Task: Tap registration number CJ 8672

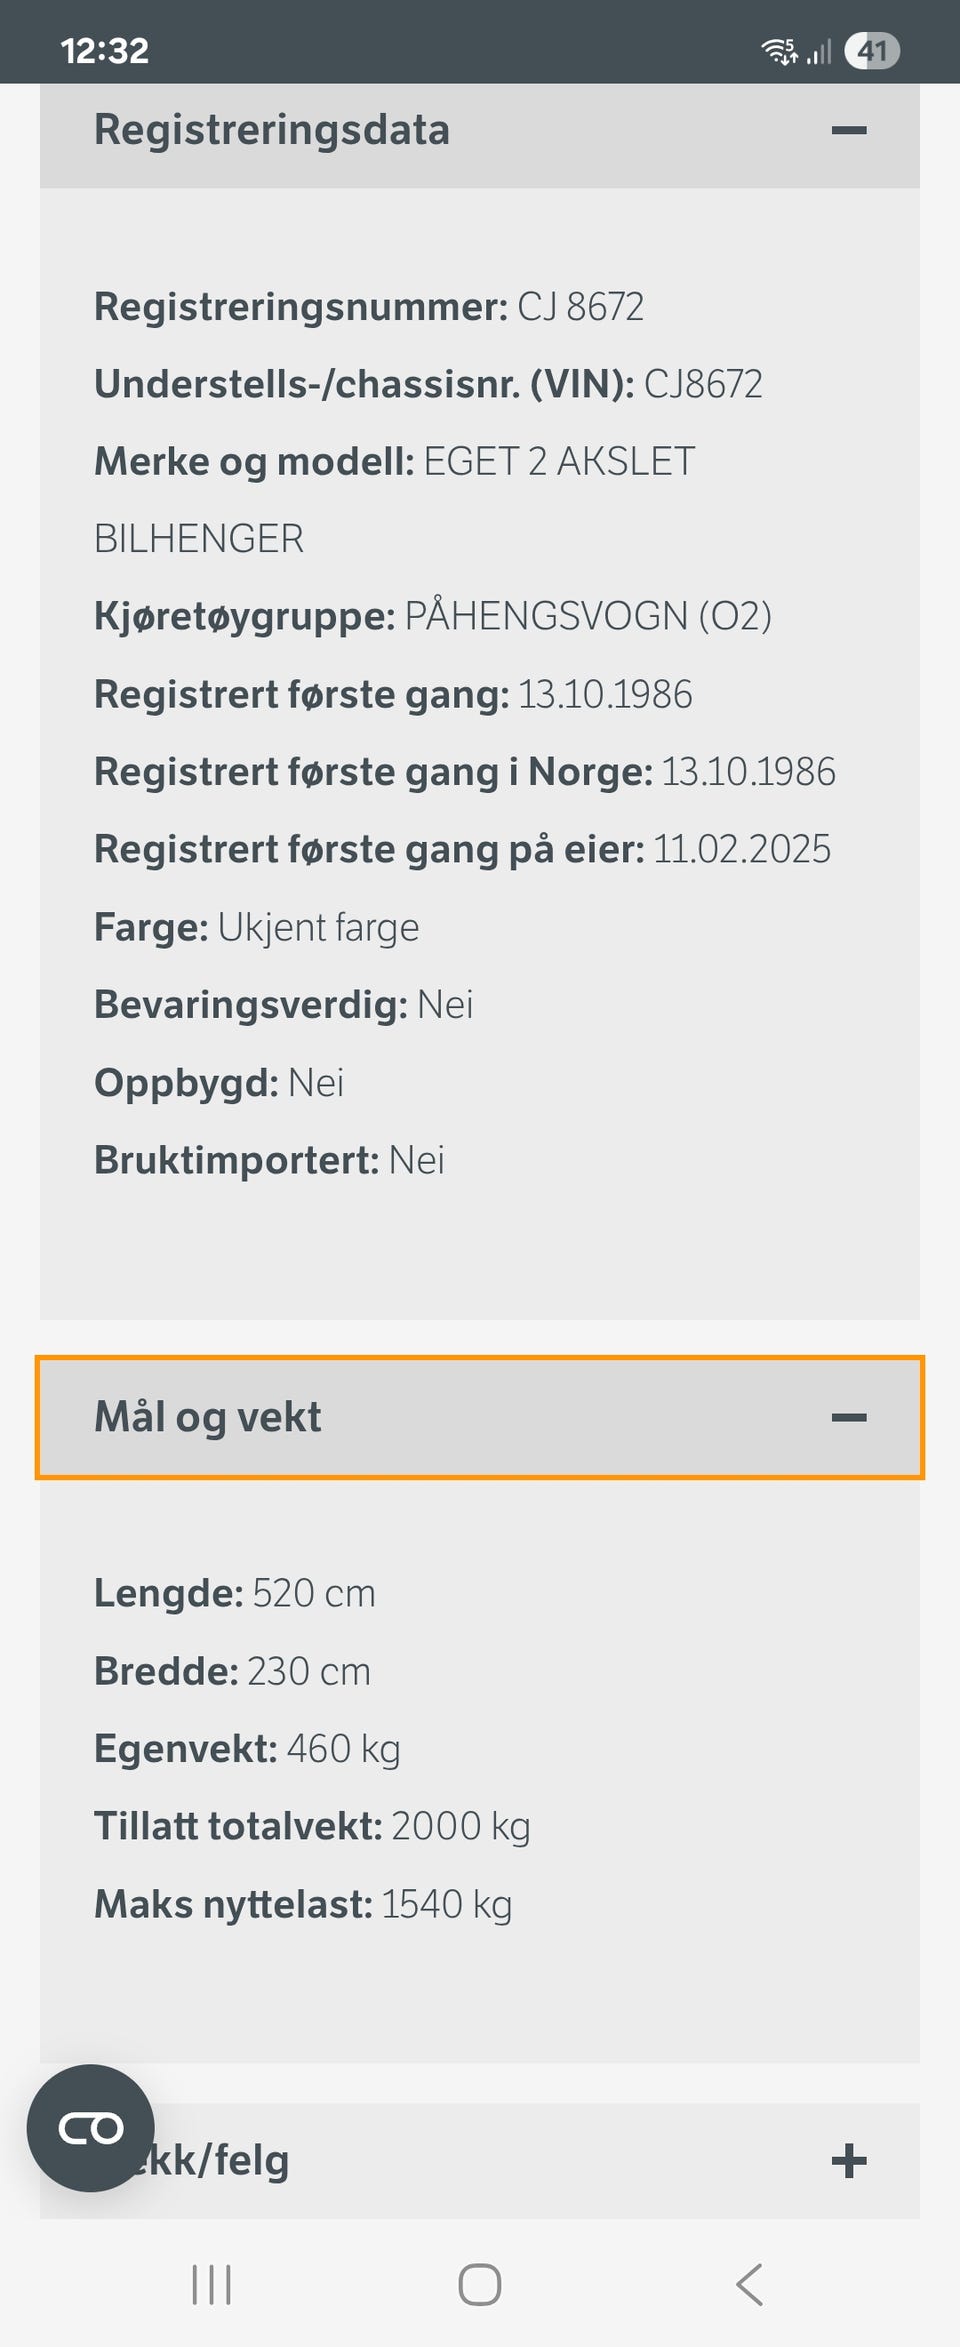Action: pos(580,306)
